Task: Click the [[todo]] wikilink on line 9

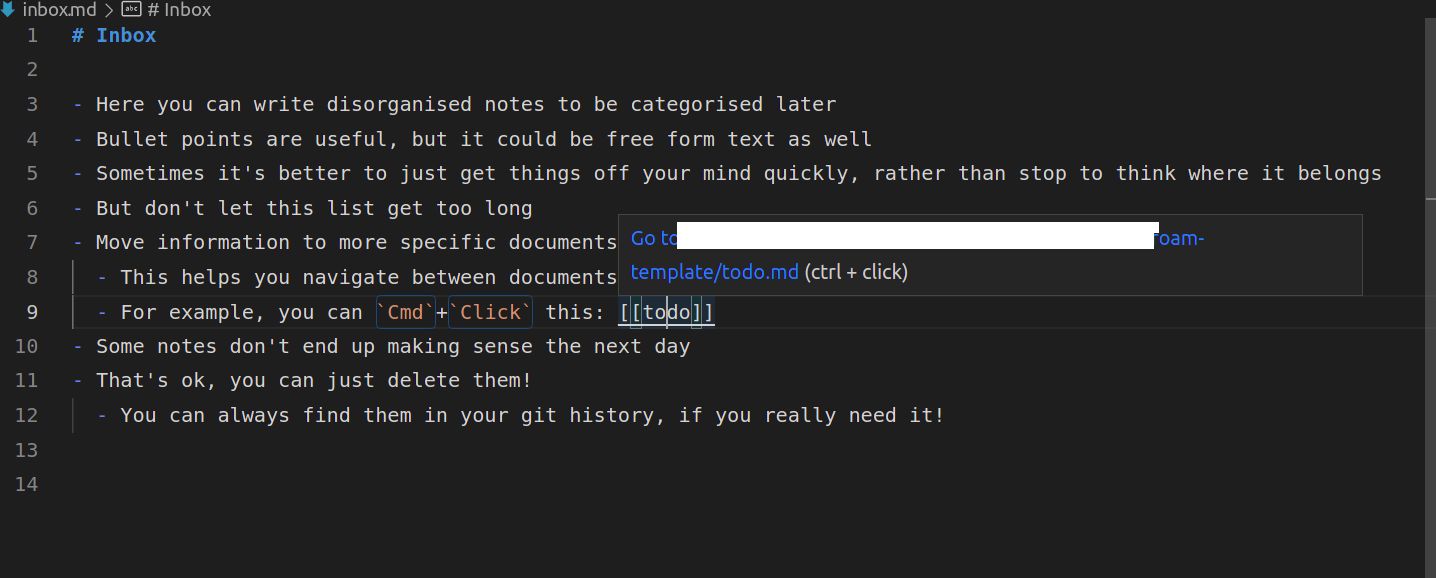Action: point(665,312)
